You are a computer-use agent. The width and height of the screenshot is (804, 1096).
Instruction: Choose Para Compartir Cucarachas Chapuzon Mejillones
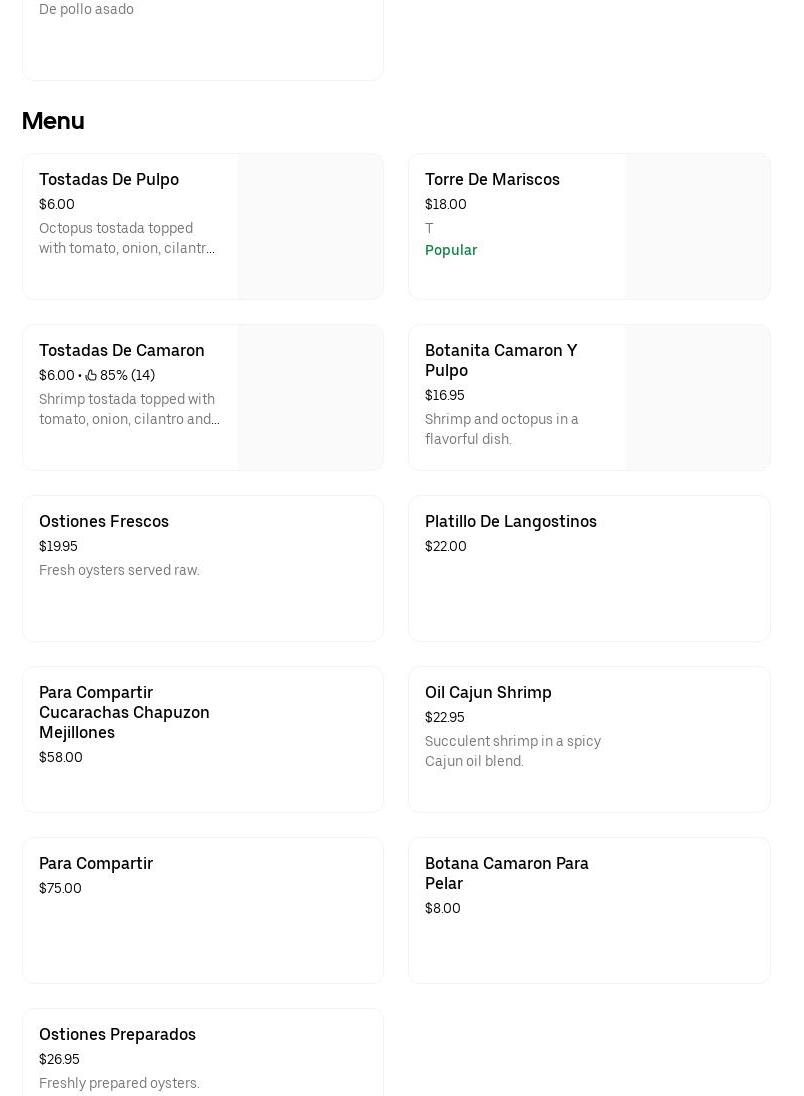pos(203,740)
